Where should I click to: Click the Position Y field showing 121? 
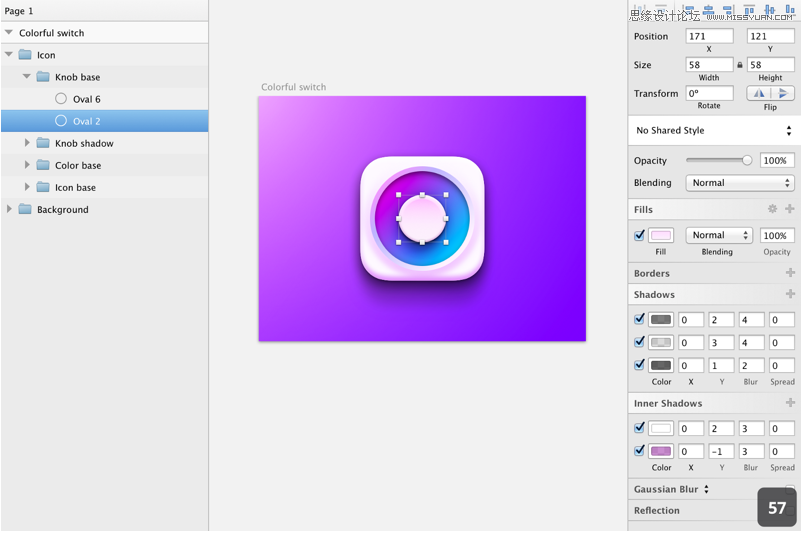[770, 36]
